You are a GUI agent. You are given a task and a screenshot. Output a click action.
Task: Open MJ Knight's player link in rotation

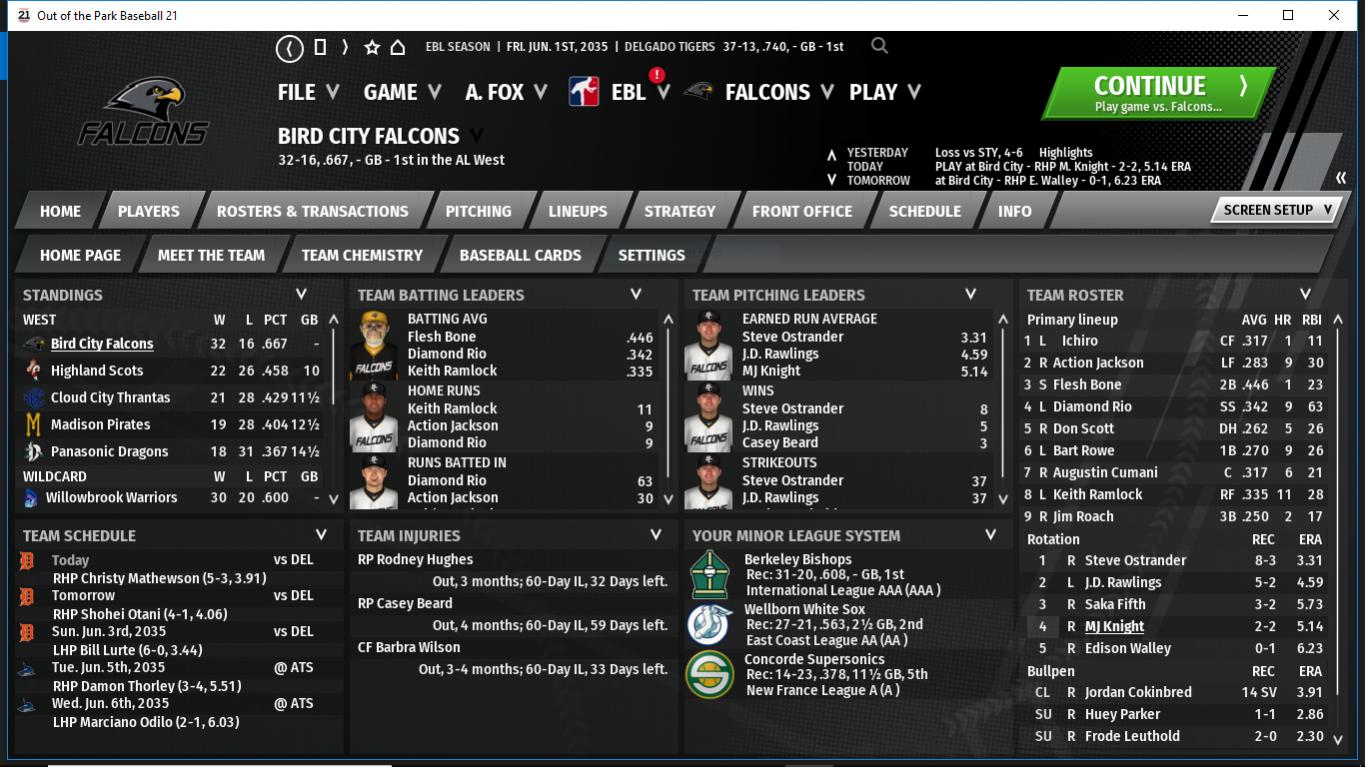(x=1114, y=626)
